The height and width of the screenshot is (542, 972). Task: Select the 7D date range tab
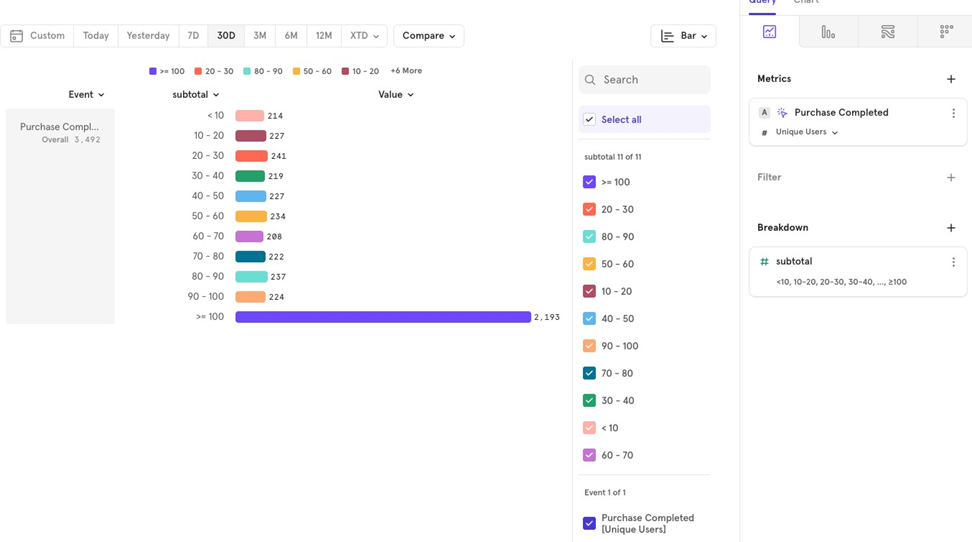pos(193,36)
